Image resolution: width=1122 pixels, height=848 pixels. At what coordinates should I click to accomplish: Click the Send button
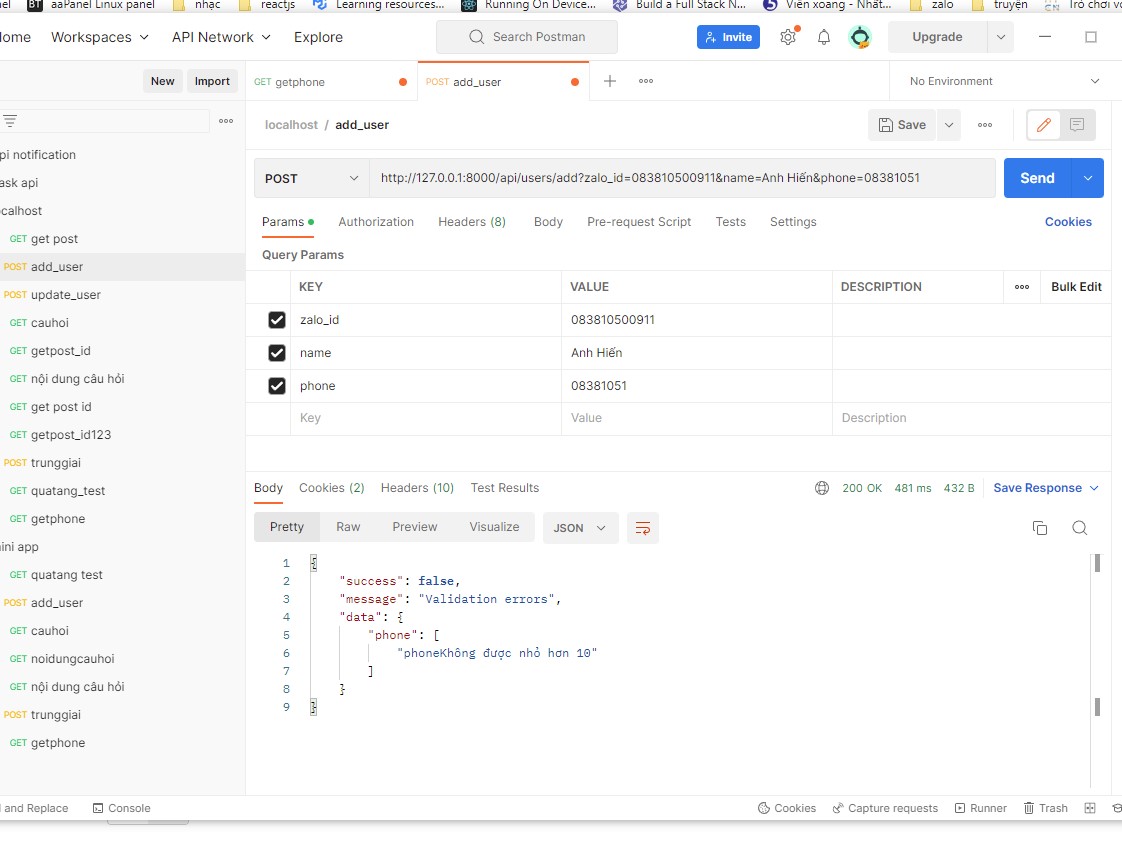(x=1038, y=178)
